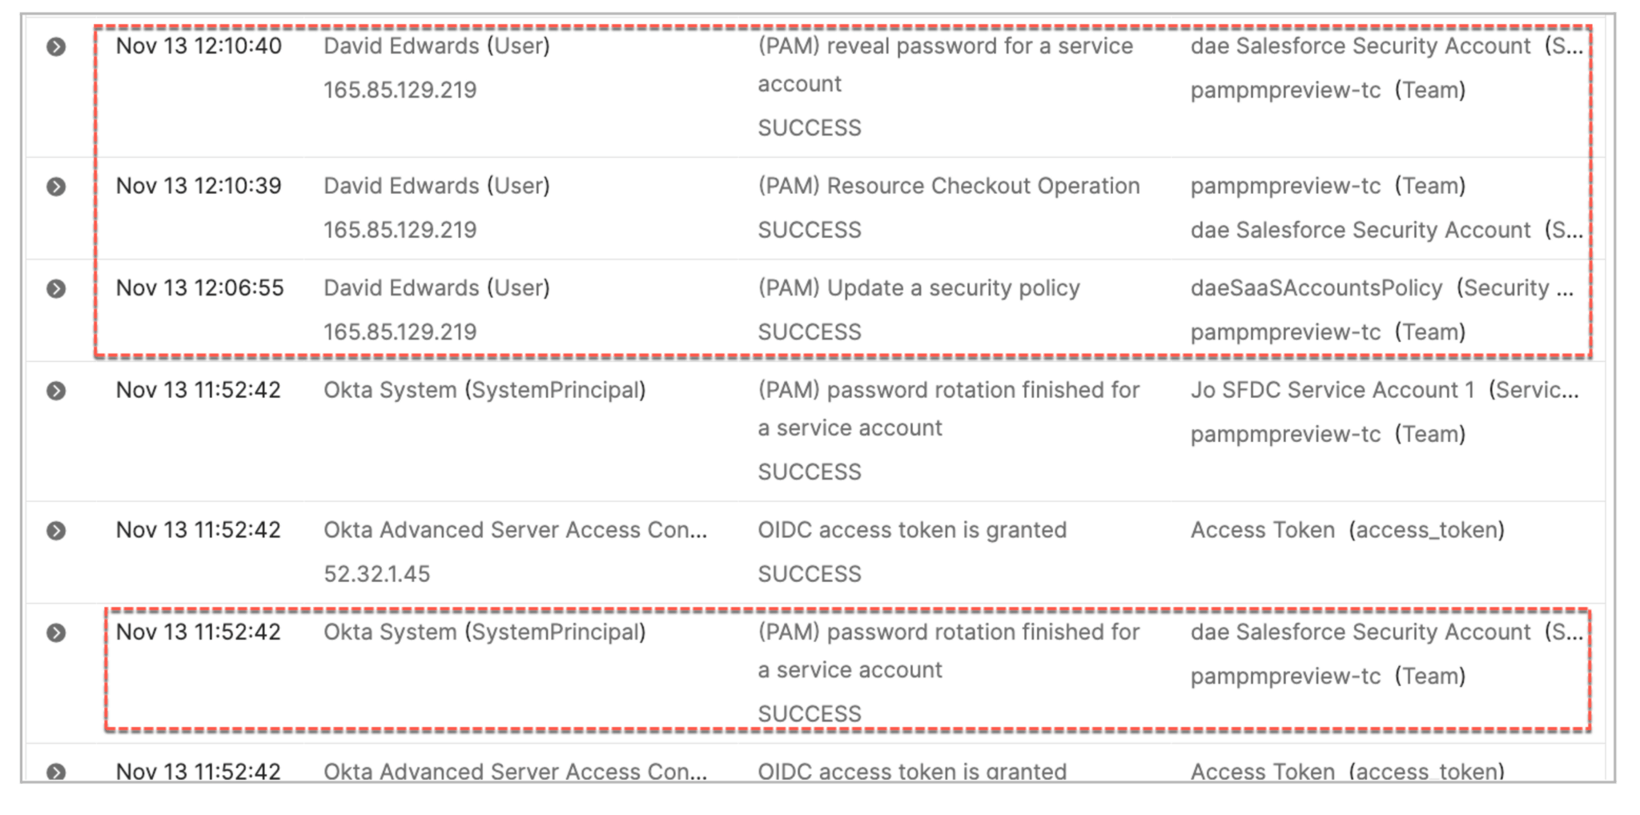1640x815 pixels.
Task: Expand the Jo SFDC Service Account rotation entry
Action: 56,391
